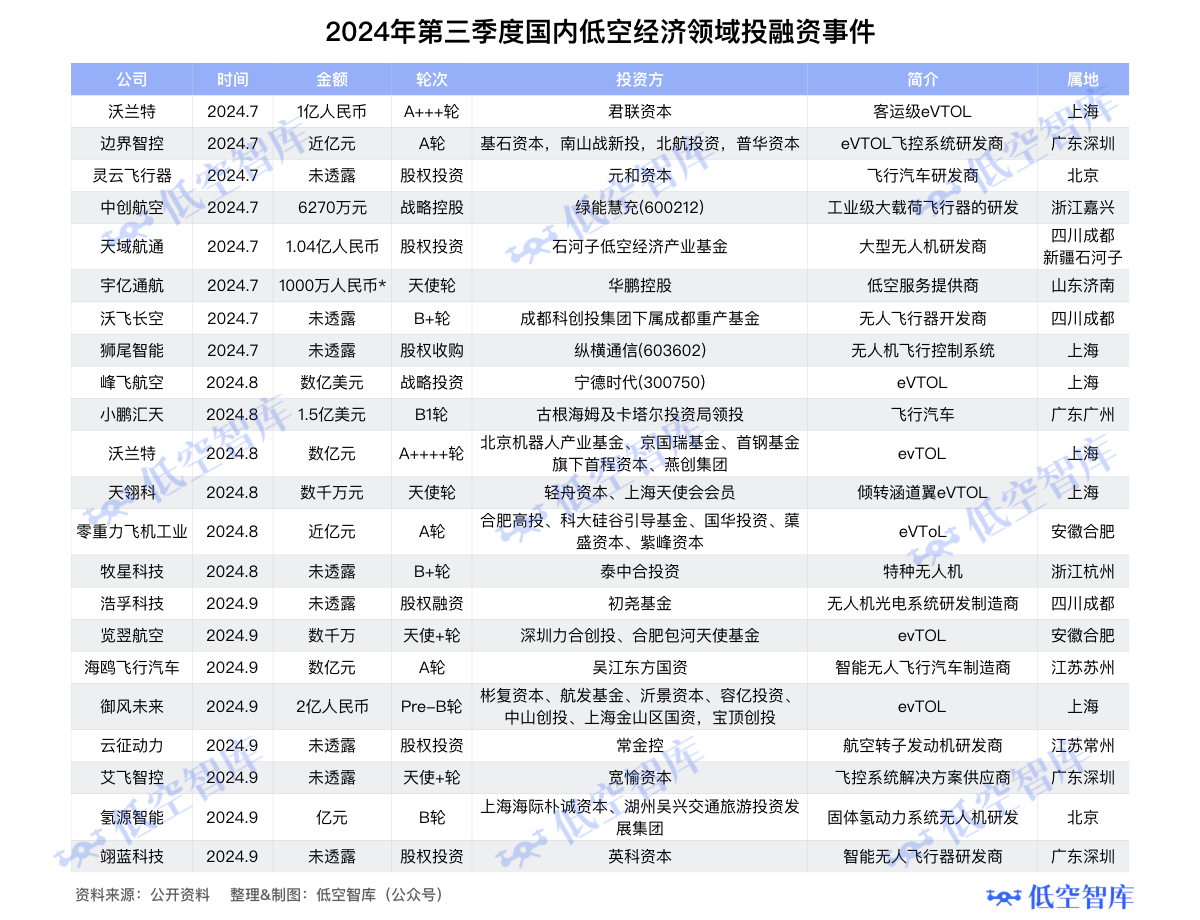Click the chart title about 2024年第三季度
Image resolution: width=1200 pixels, height=920 pixels.
[600, 32]
